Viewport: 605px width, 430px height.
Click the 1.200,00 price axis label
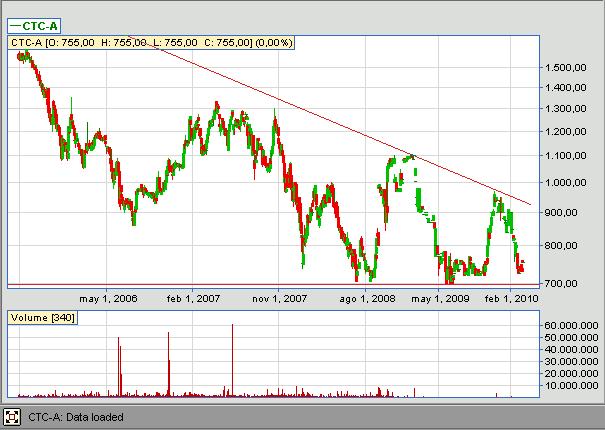tap(565, 132)
